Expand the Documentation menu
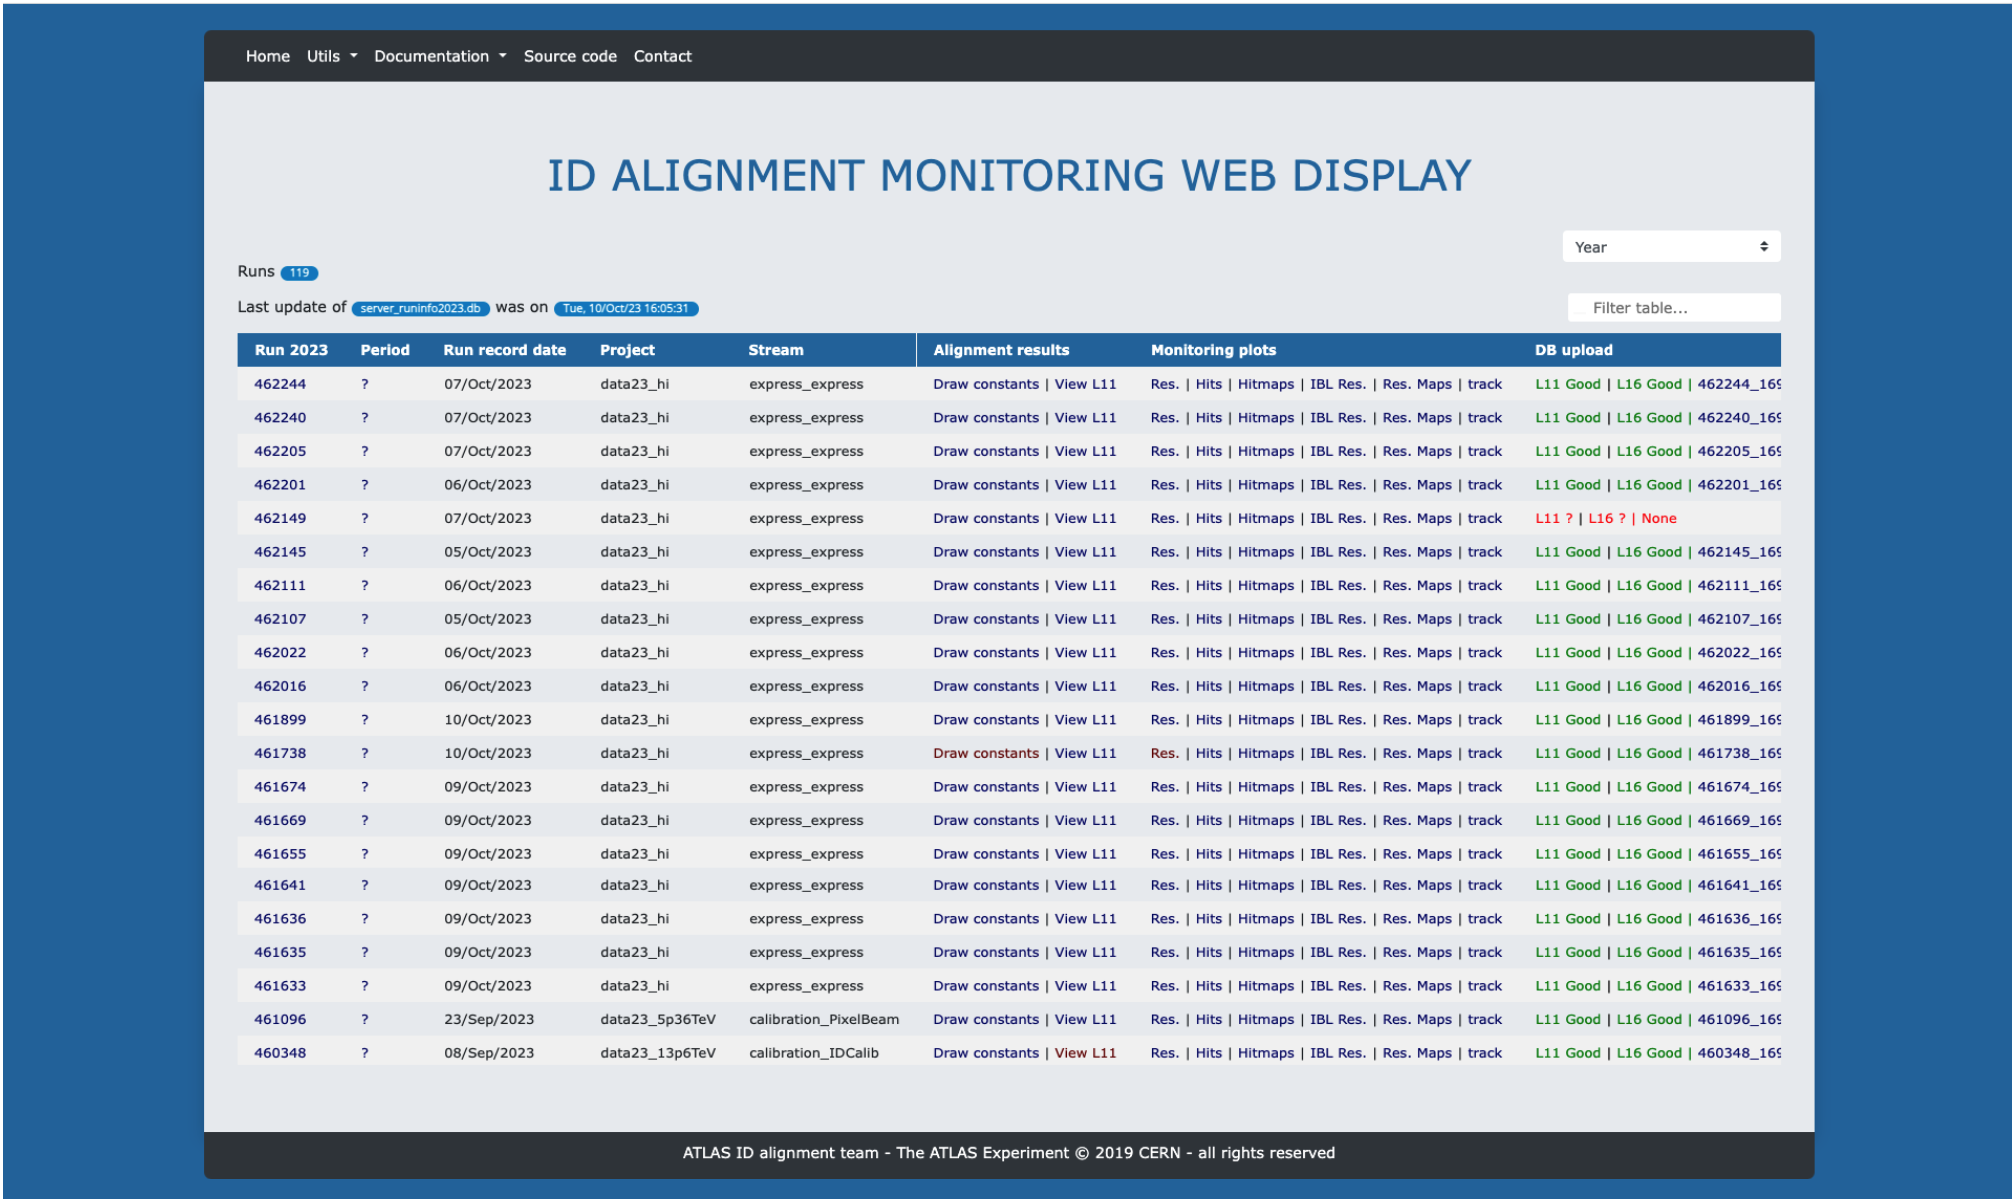The height and width of the screenshot is (1200, 2012). click(440, 56)
